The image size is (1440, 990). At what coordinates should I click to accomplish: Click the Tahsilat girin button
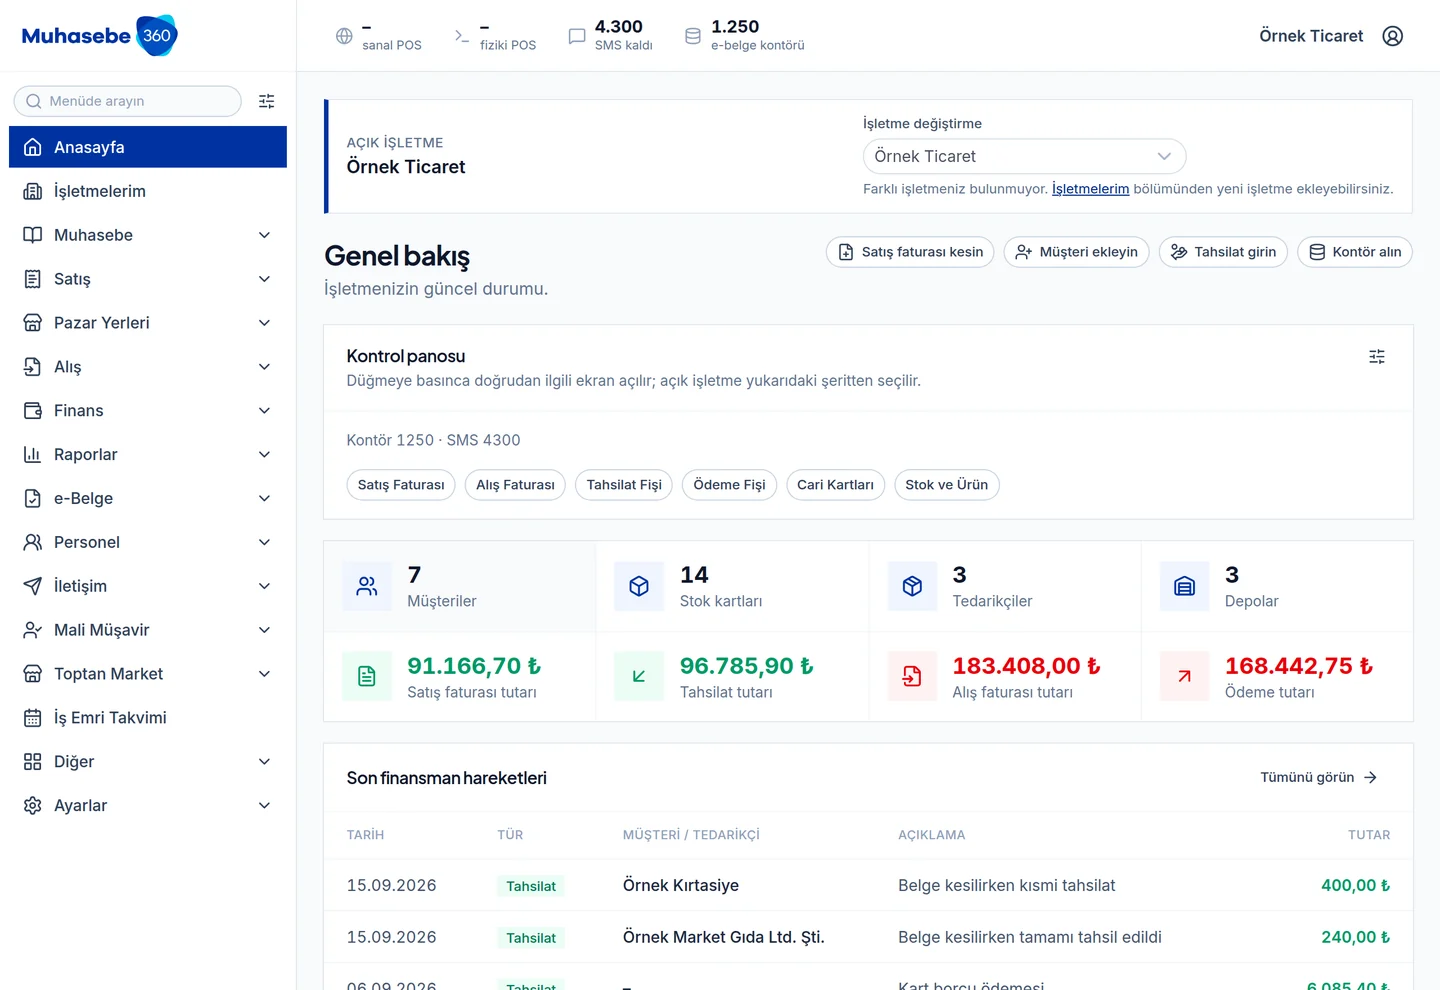point(1223,252)
